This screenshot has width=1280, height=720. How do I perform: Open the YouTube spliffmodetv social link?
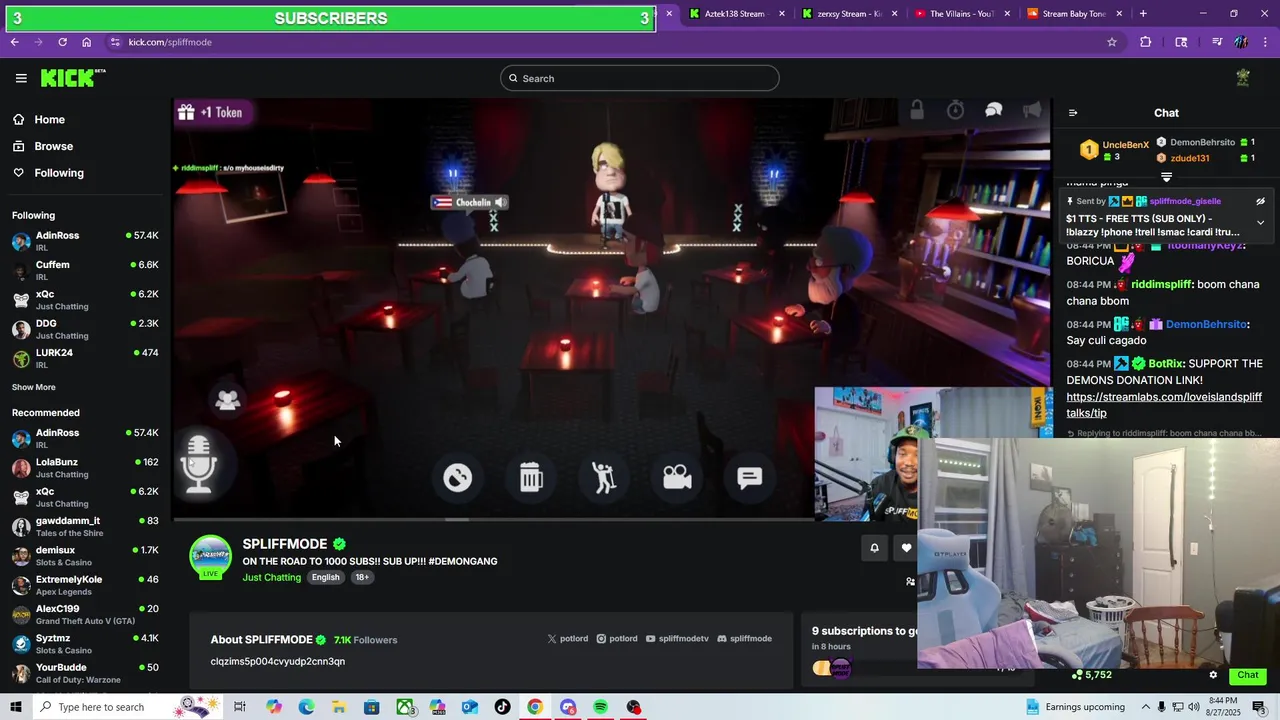(677, 638)
